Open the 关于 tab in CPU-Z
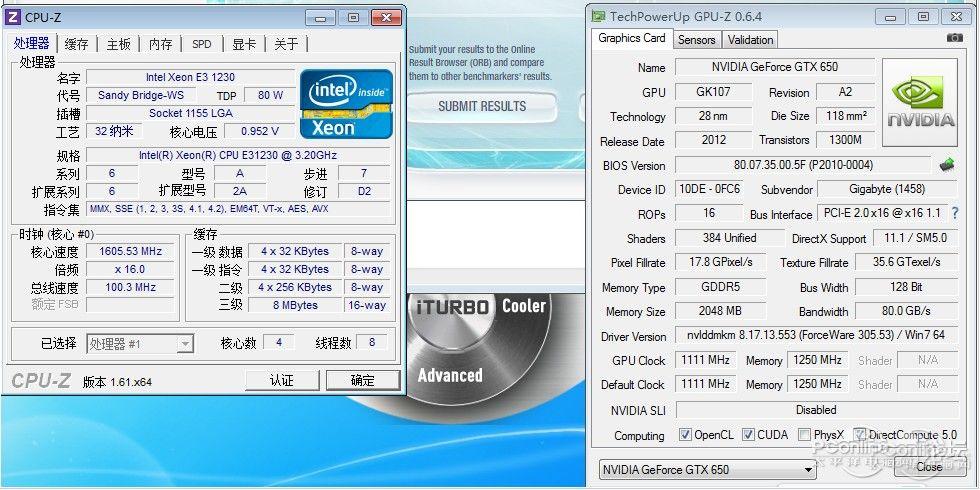 [286, 44]
